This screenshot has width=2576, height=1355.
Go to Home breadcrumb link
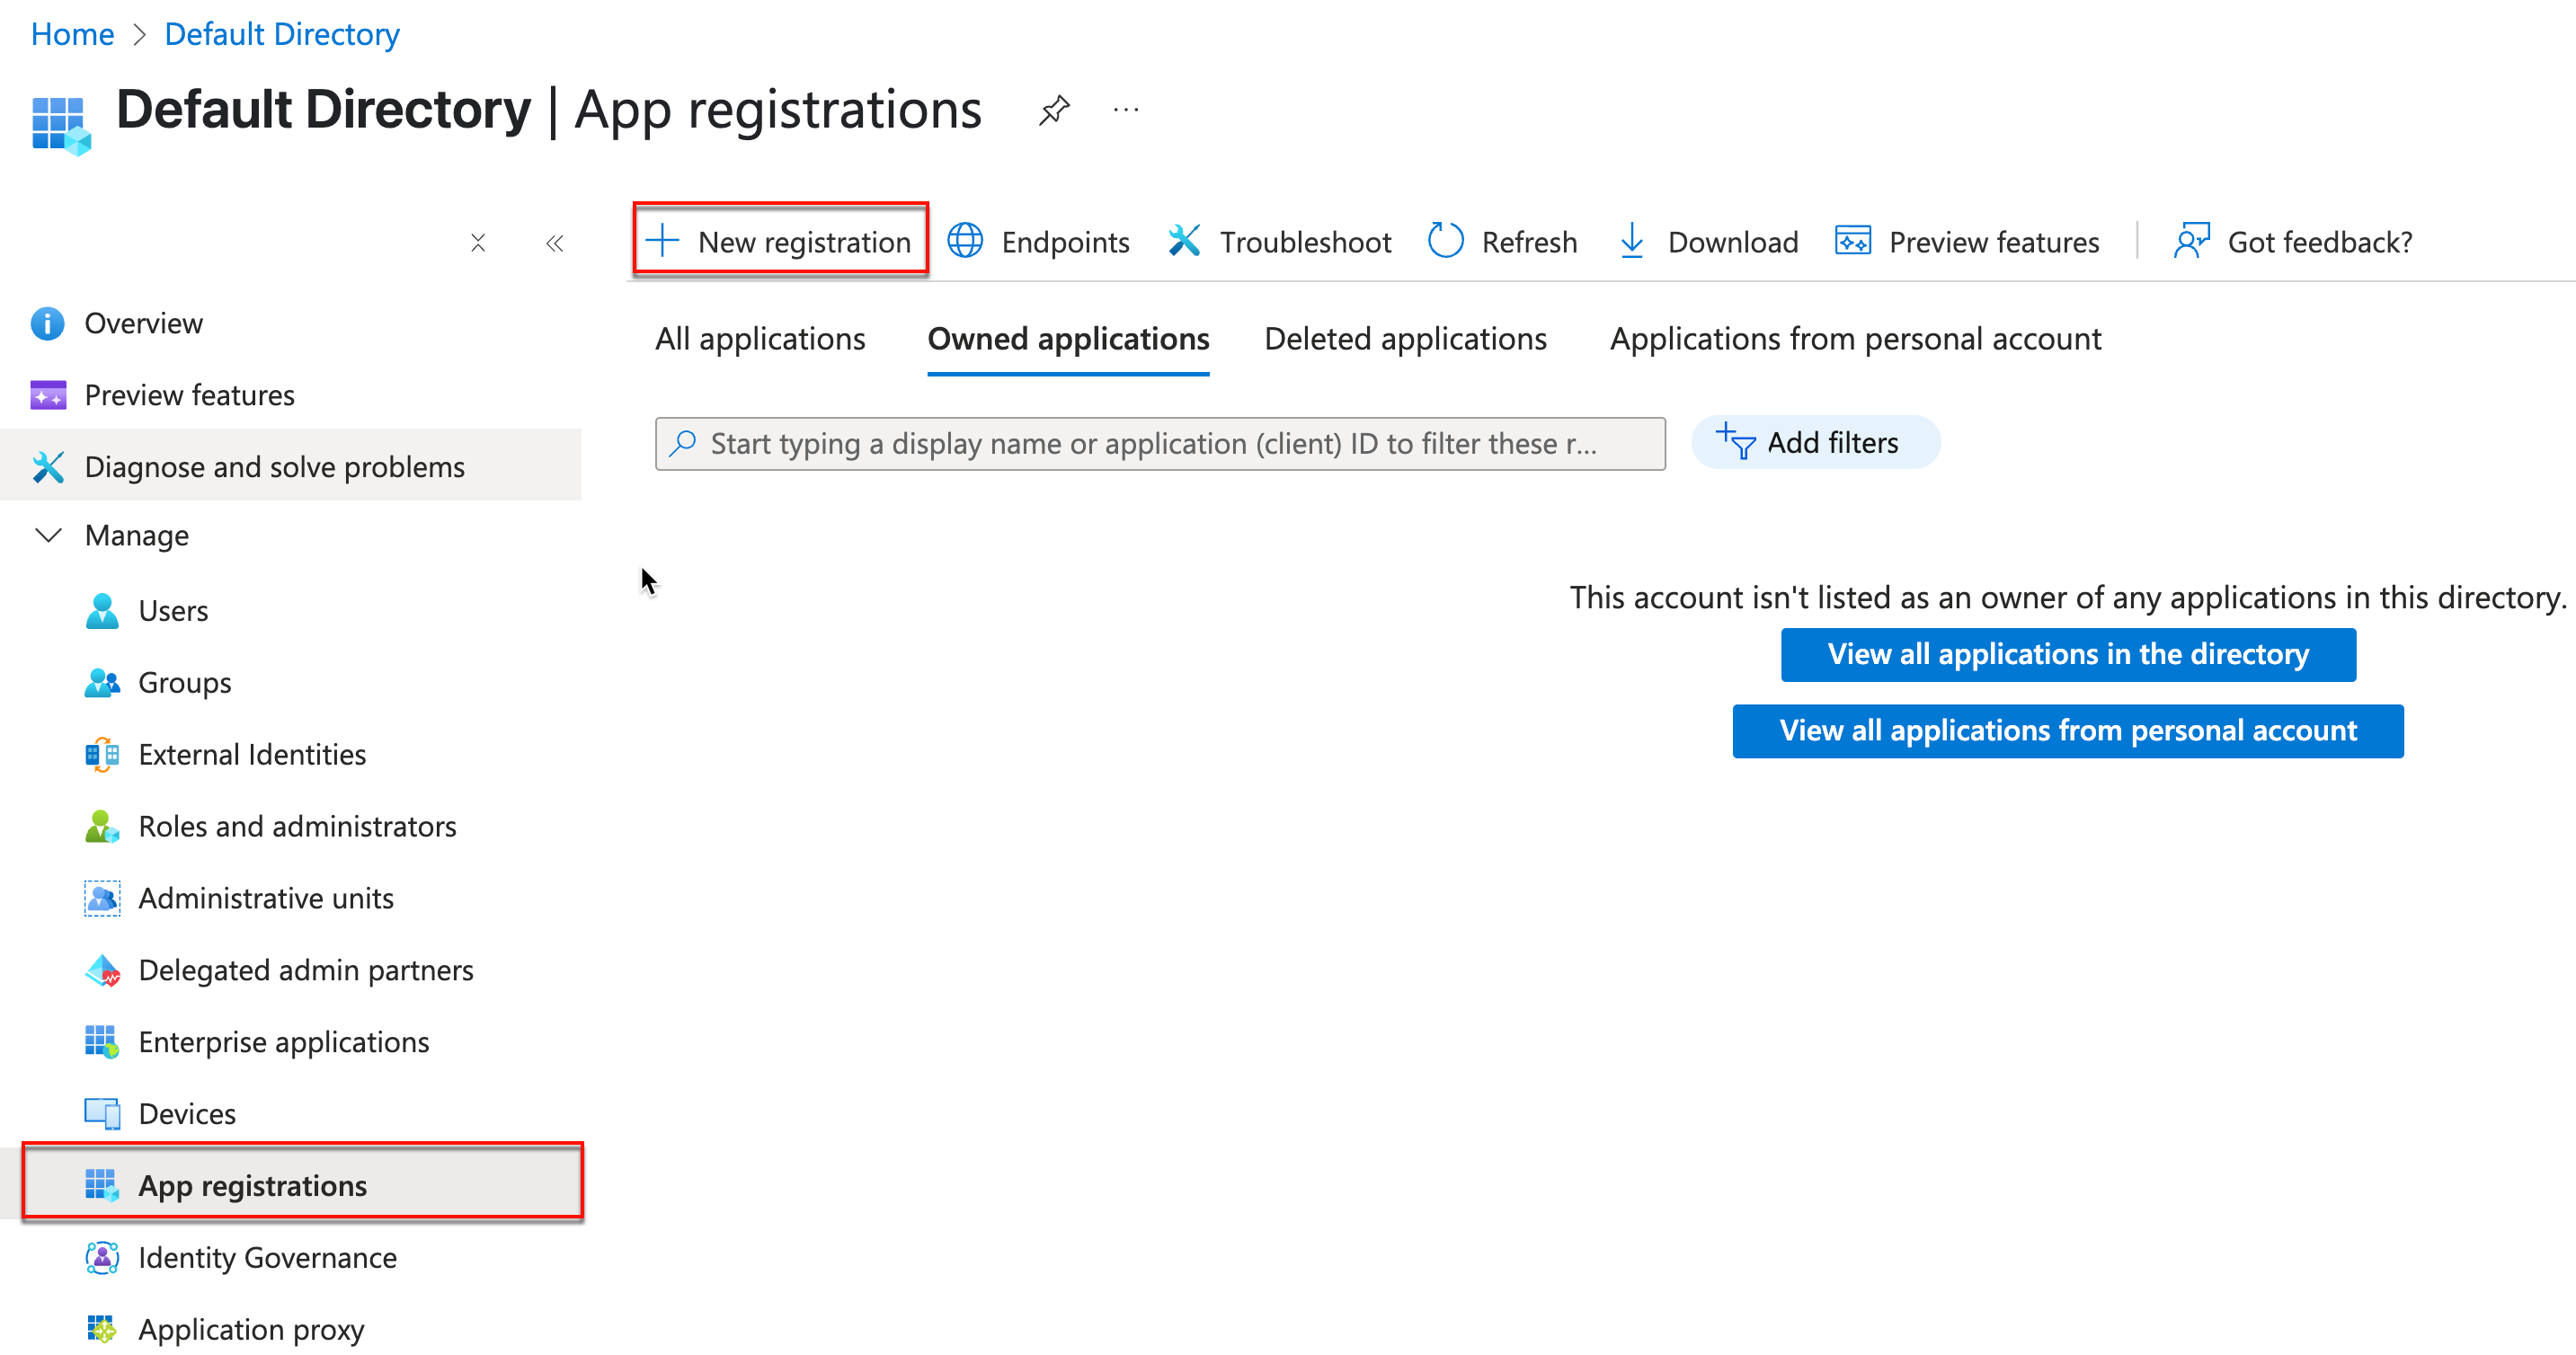pyautogui.click(x=72, y=34)
